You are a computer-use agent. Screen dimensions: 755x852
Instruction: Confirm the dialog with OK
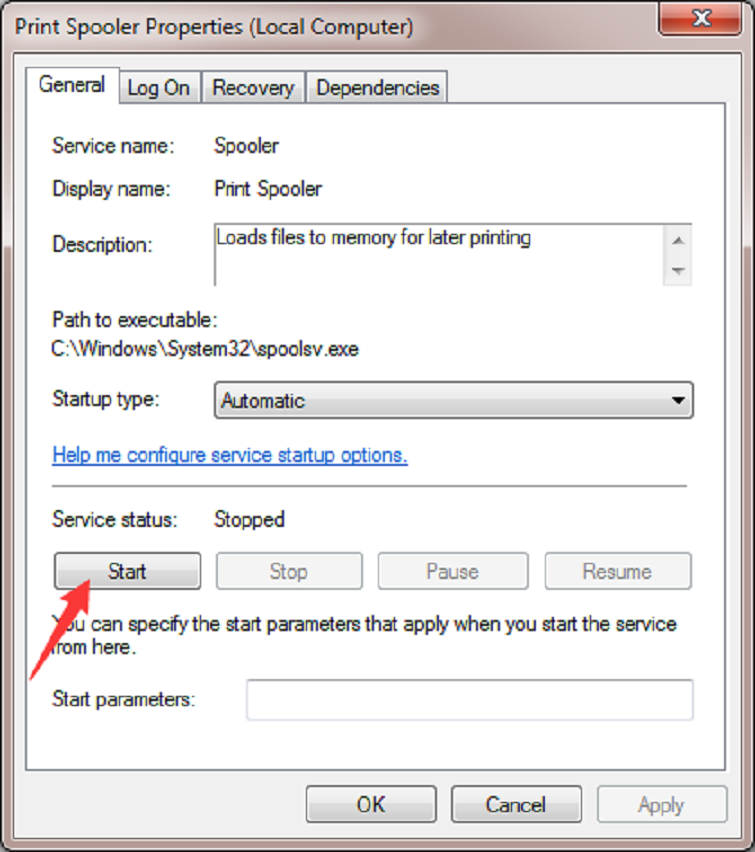pyautogui.click(x=370, y=805)
